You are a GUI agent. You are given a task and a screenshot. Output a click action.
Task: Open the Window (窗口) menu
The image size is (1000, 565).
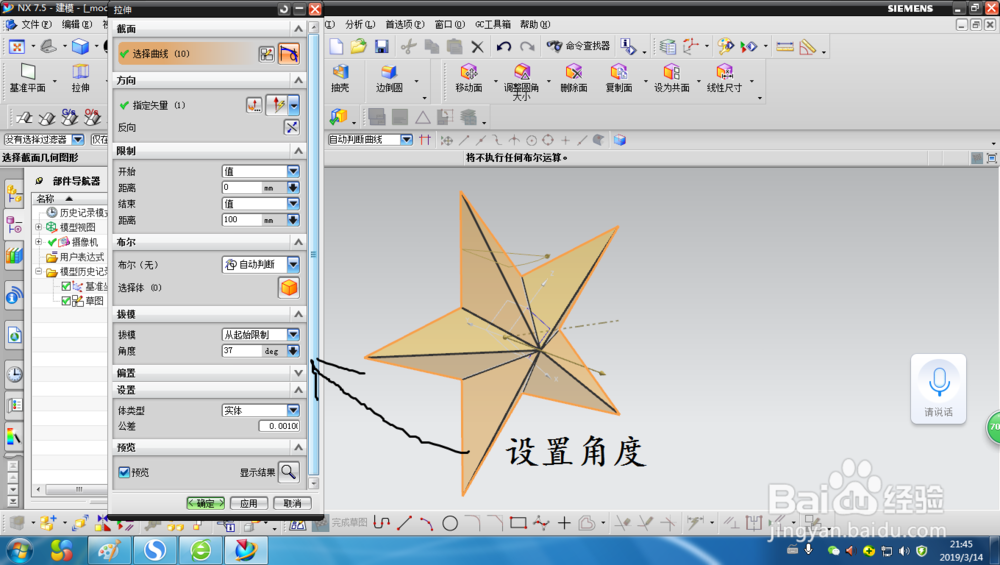pyautogui.click(x=450, y=24)
